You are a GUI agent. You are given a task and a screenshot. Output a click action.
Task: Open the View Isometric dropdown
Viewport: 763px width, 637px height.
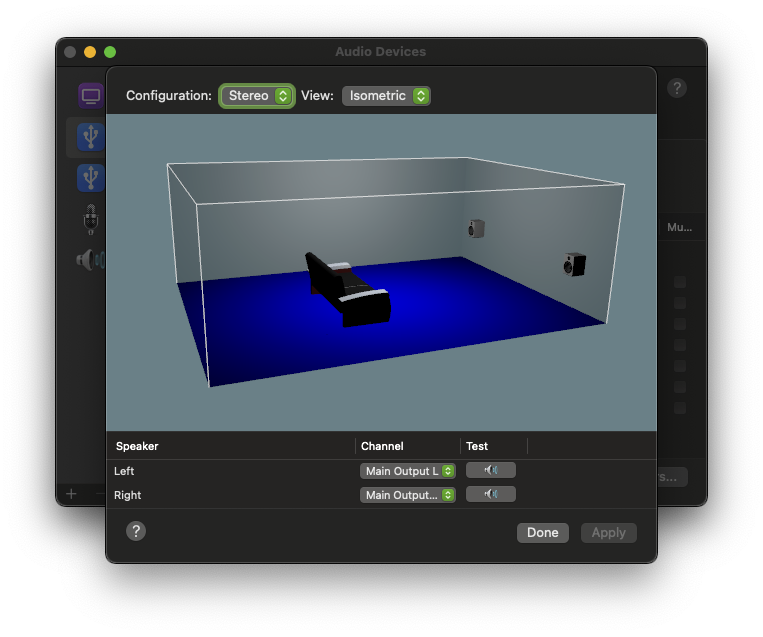[386, 96]
